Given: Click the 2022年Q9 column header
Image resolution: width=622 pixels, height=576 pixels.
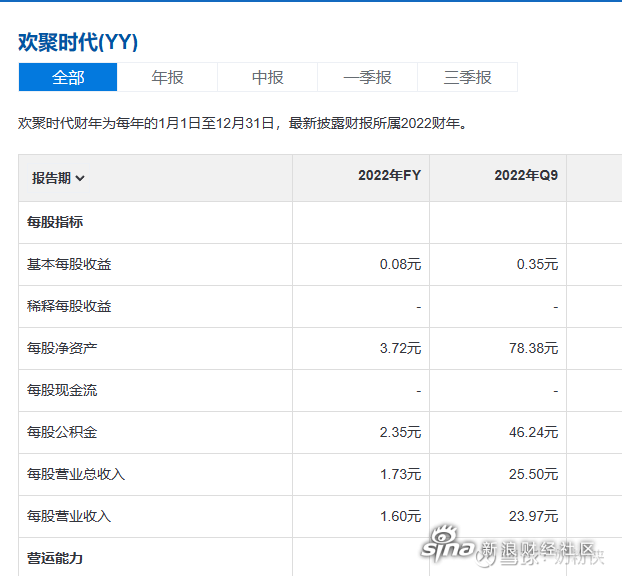Looking at the screenshot, I should tap(526, 175).
